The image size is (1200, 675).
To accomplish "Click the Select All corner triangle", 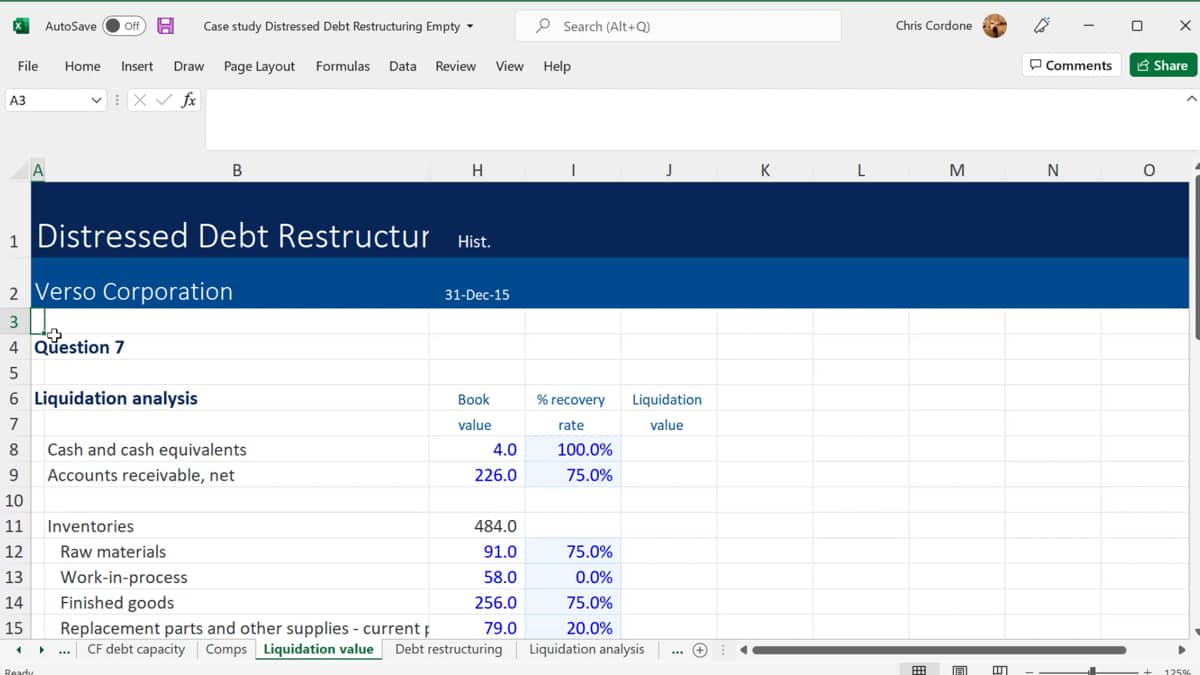I will [x=19, y=170].
